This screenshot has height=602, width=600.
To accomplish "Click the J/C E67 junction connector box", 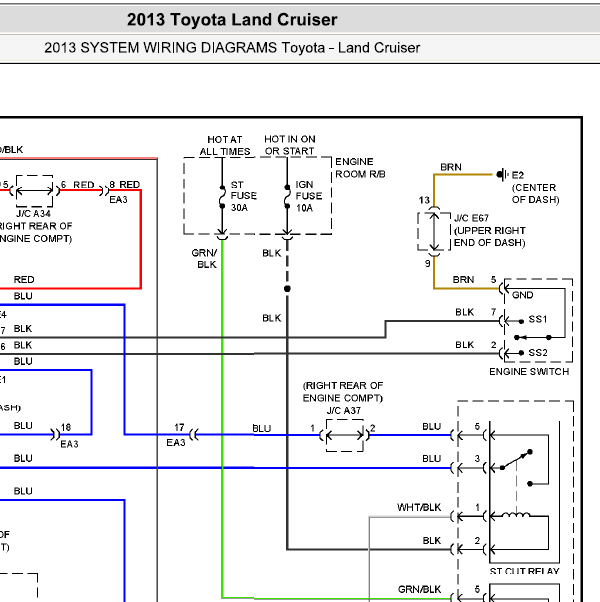I will pyautogui.click(x=434, y=231).
